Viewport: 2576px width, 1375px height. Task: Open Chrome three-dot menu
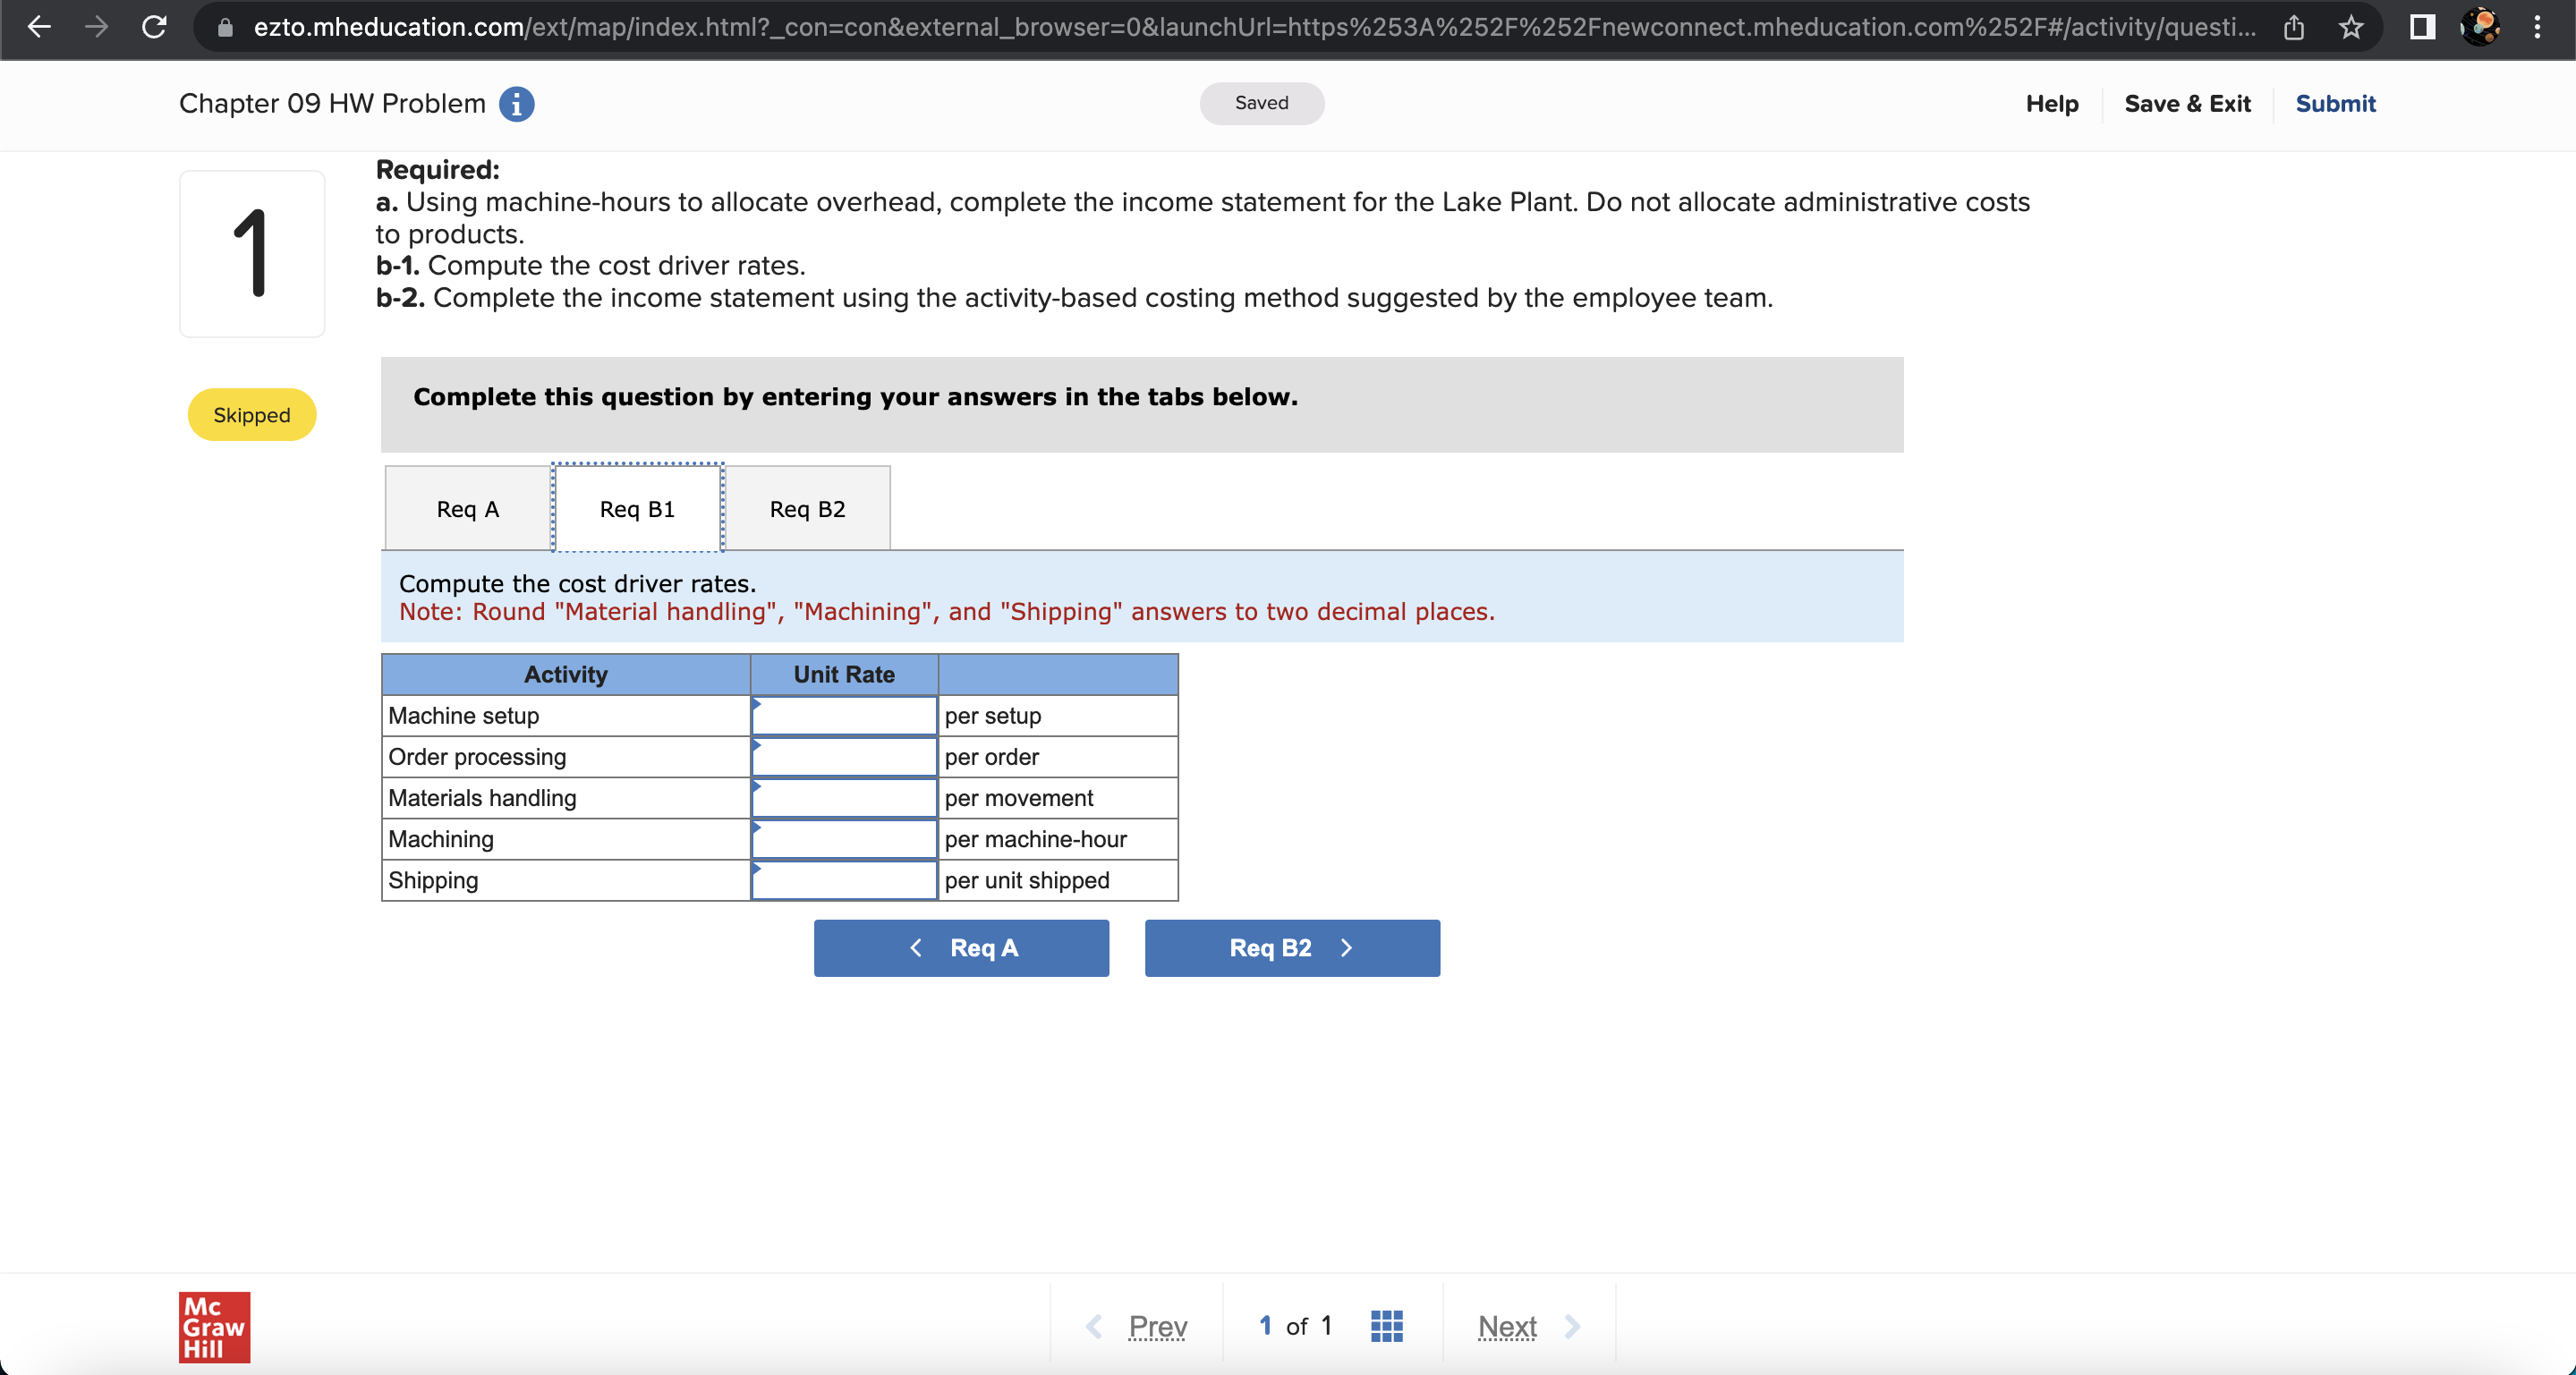coord(2537,27)
